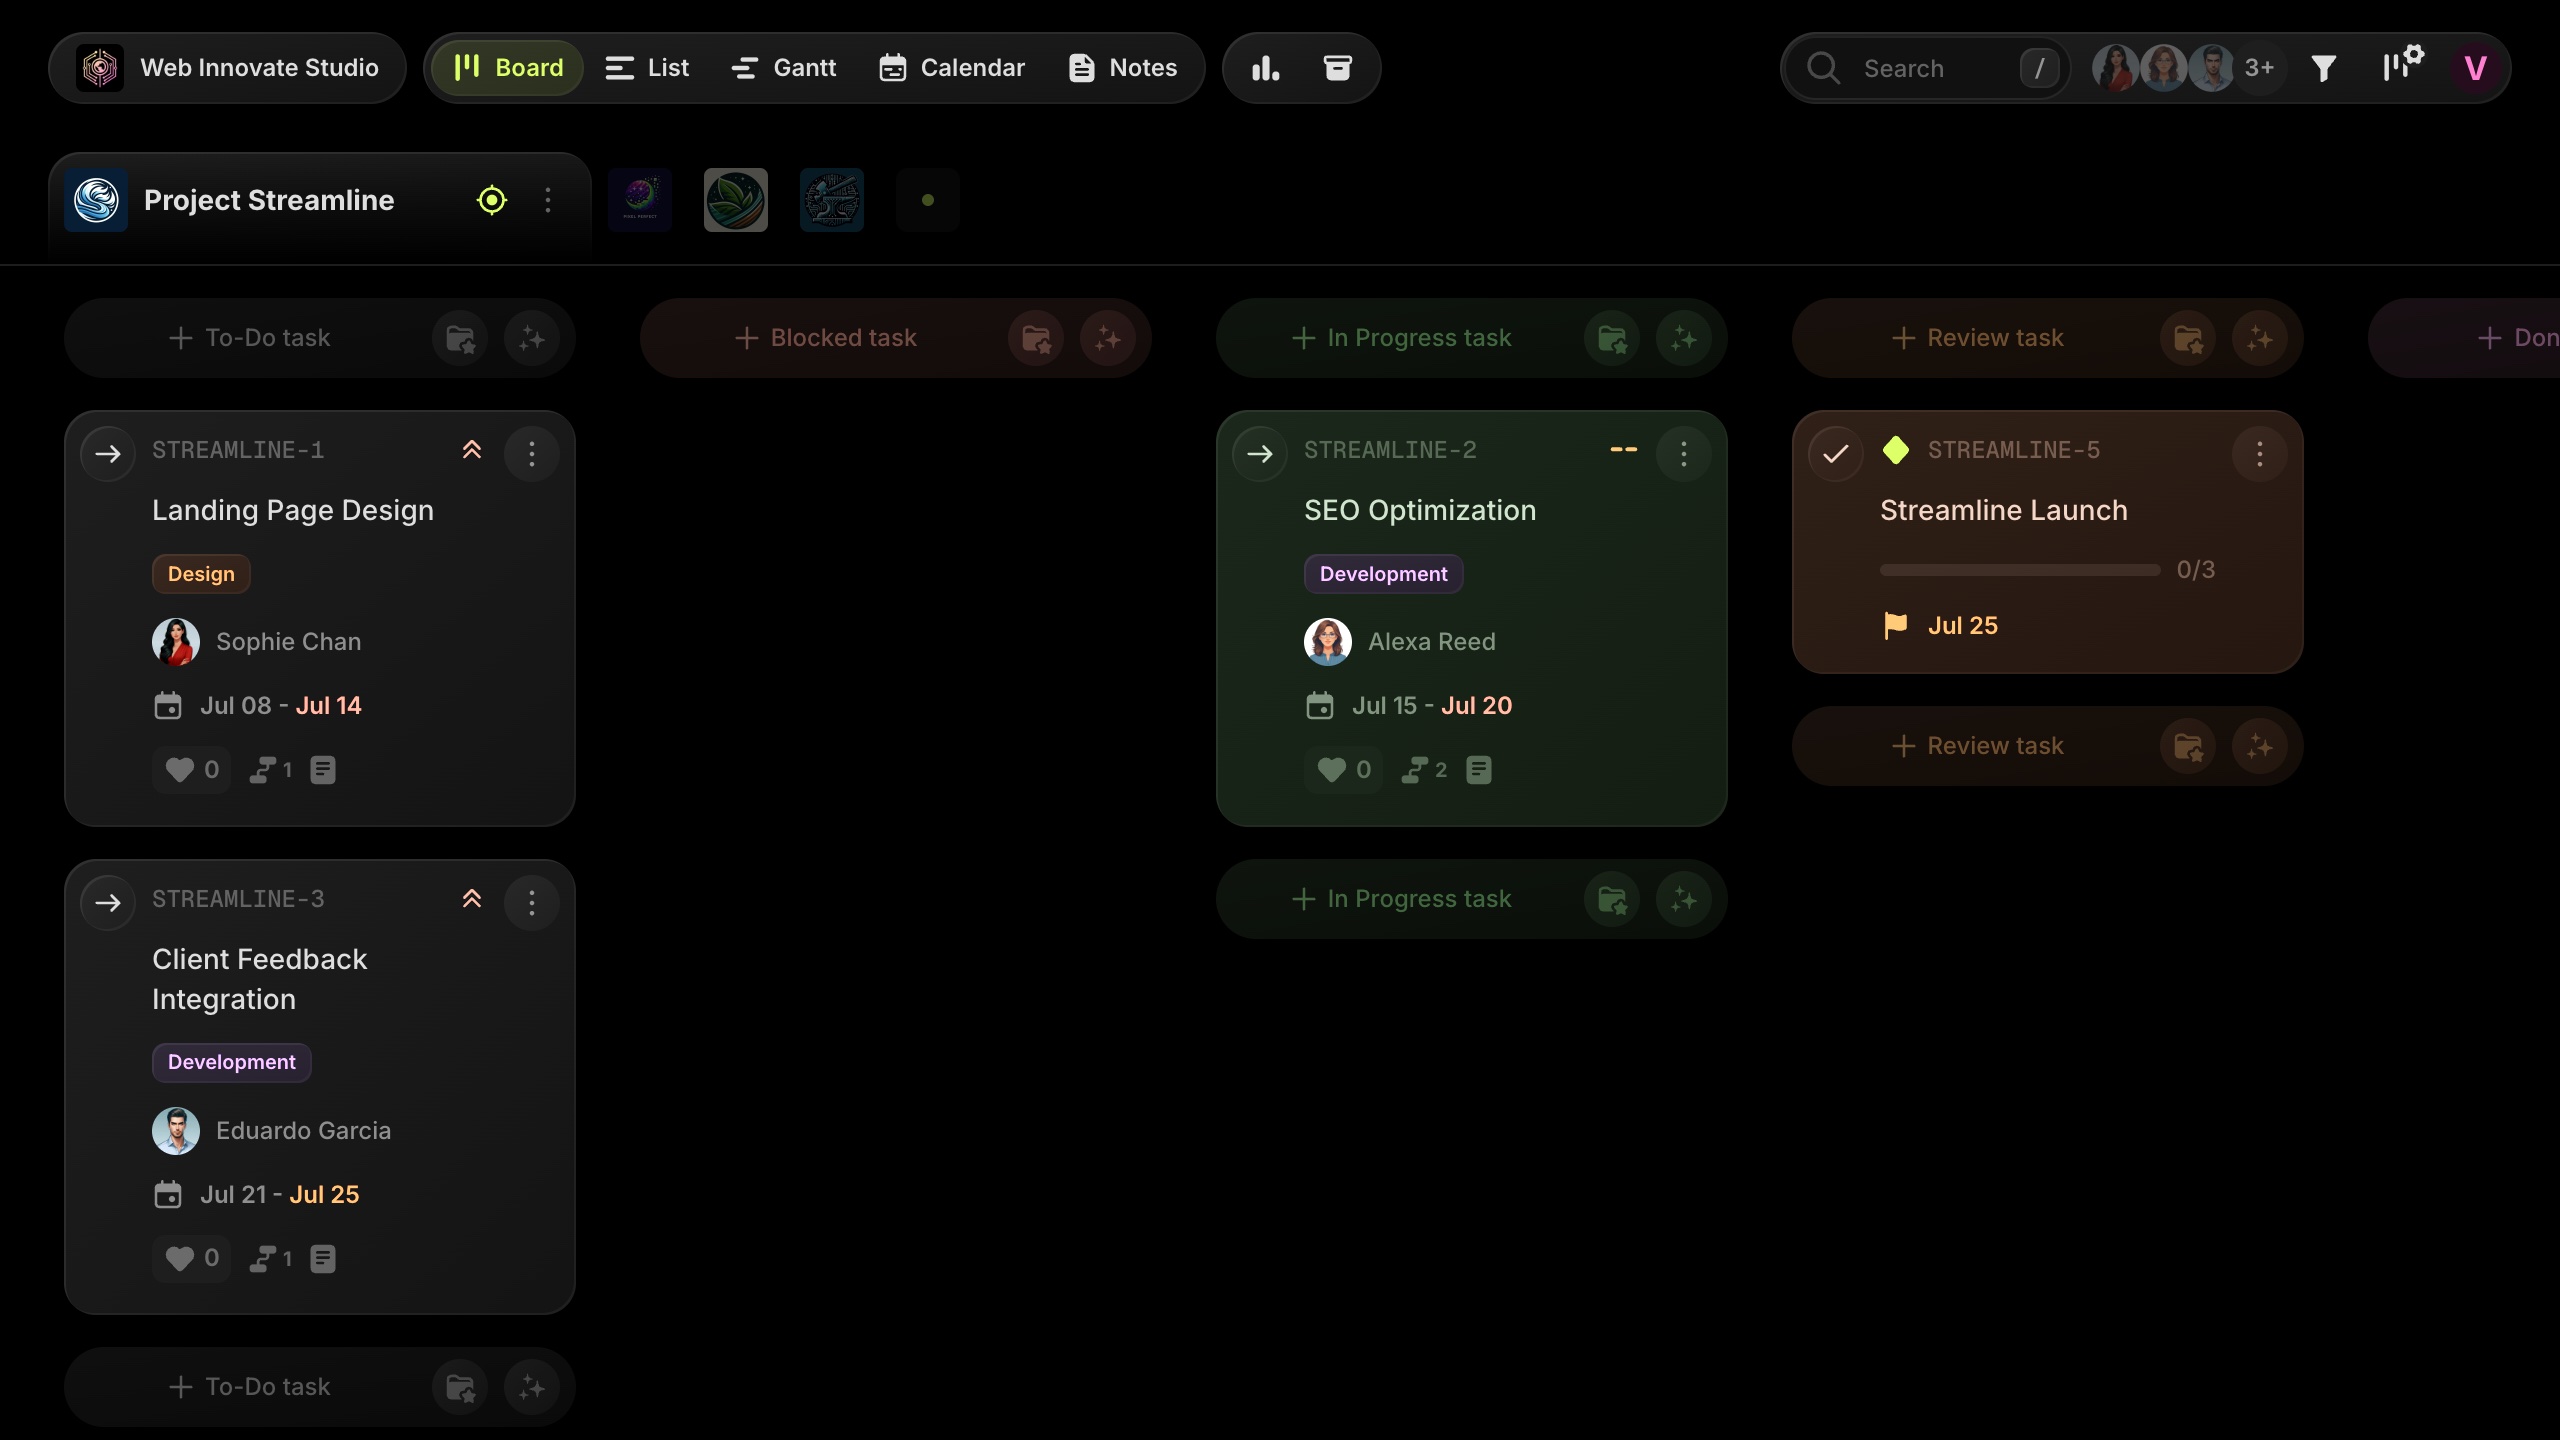
Task: Add a To-Do task at column top
Action: [249, 338]
